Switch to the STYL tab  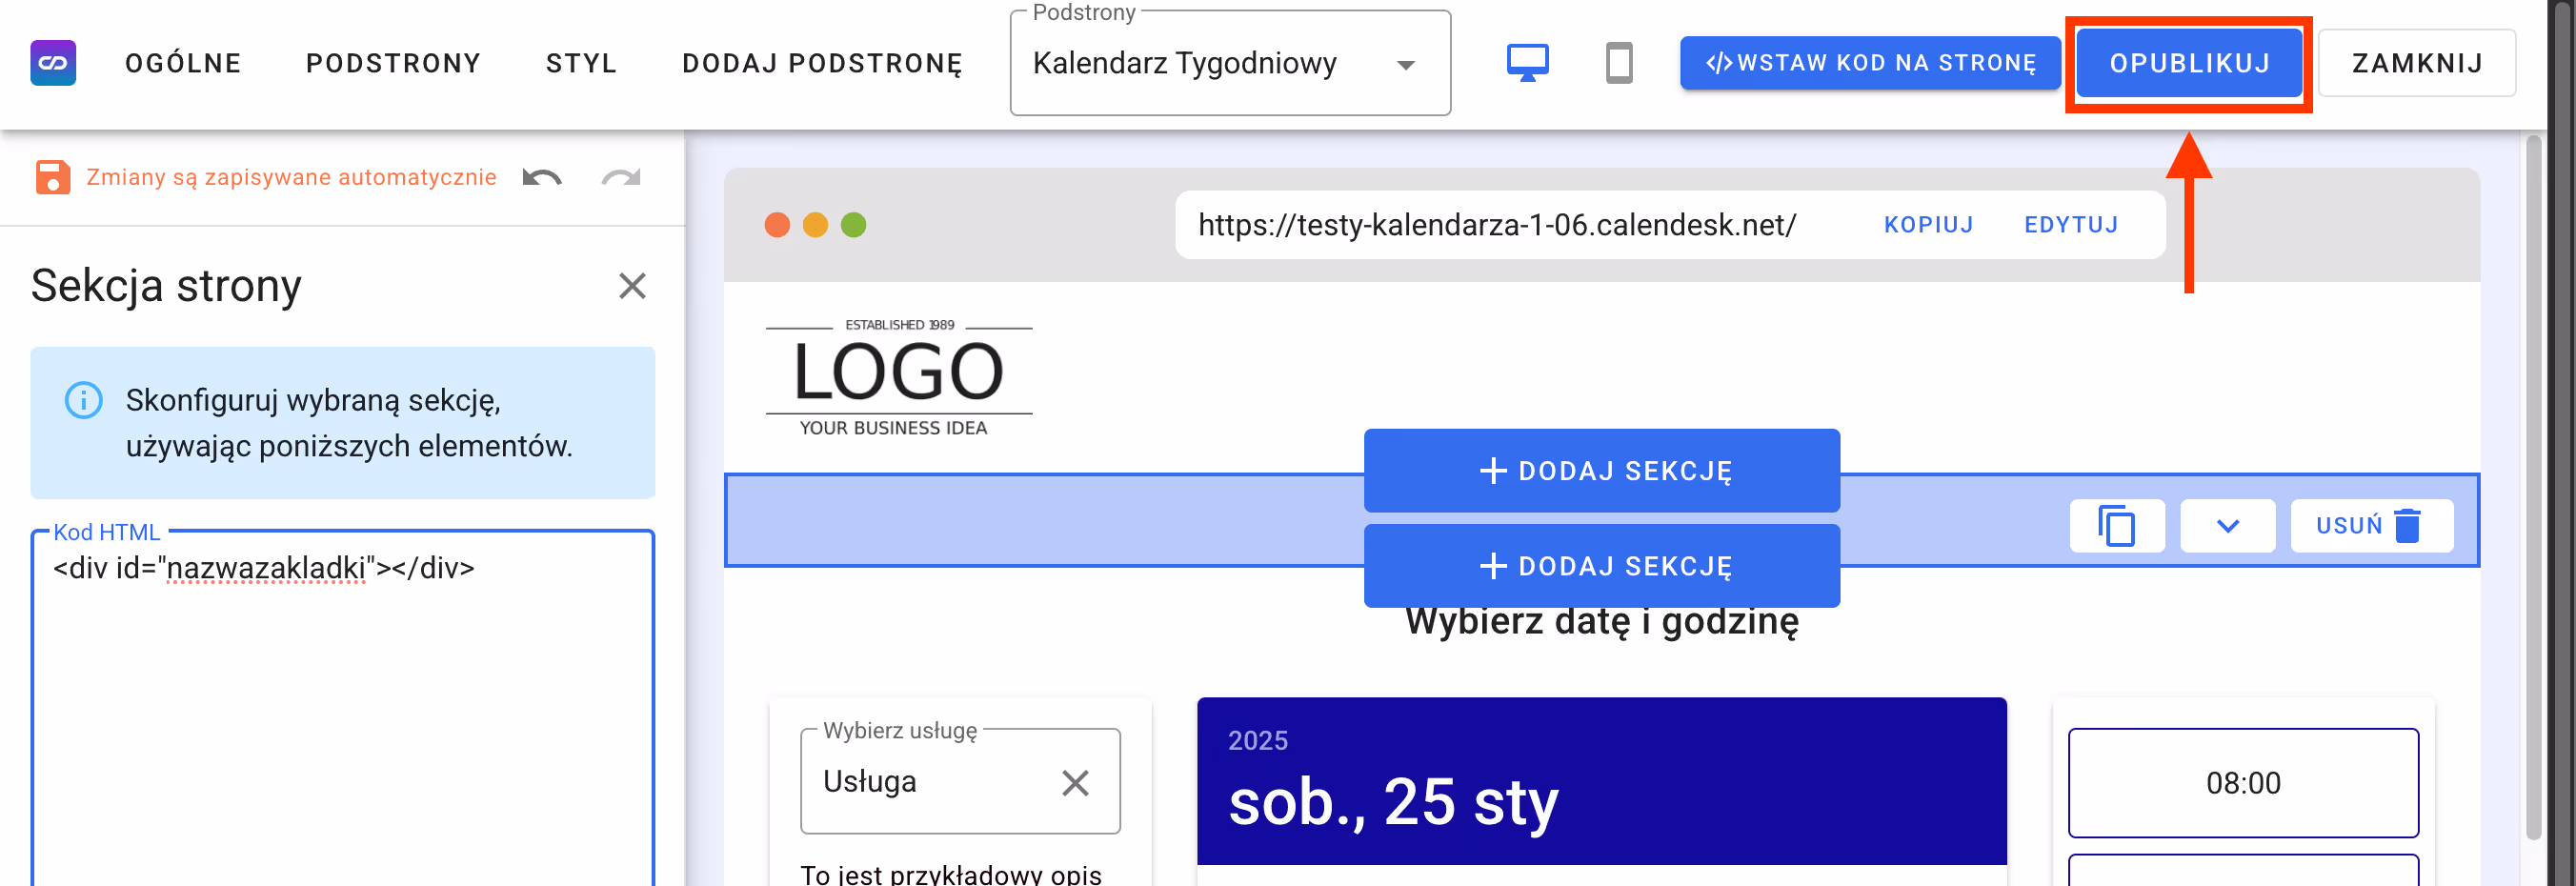pyautogui.click(x=580, y=62)
